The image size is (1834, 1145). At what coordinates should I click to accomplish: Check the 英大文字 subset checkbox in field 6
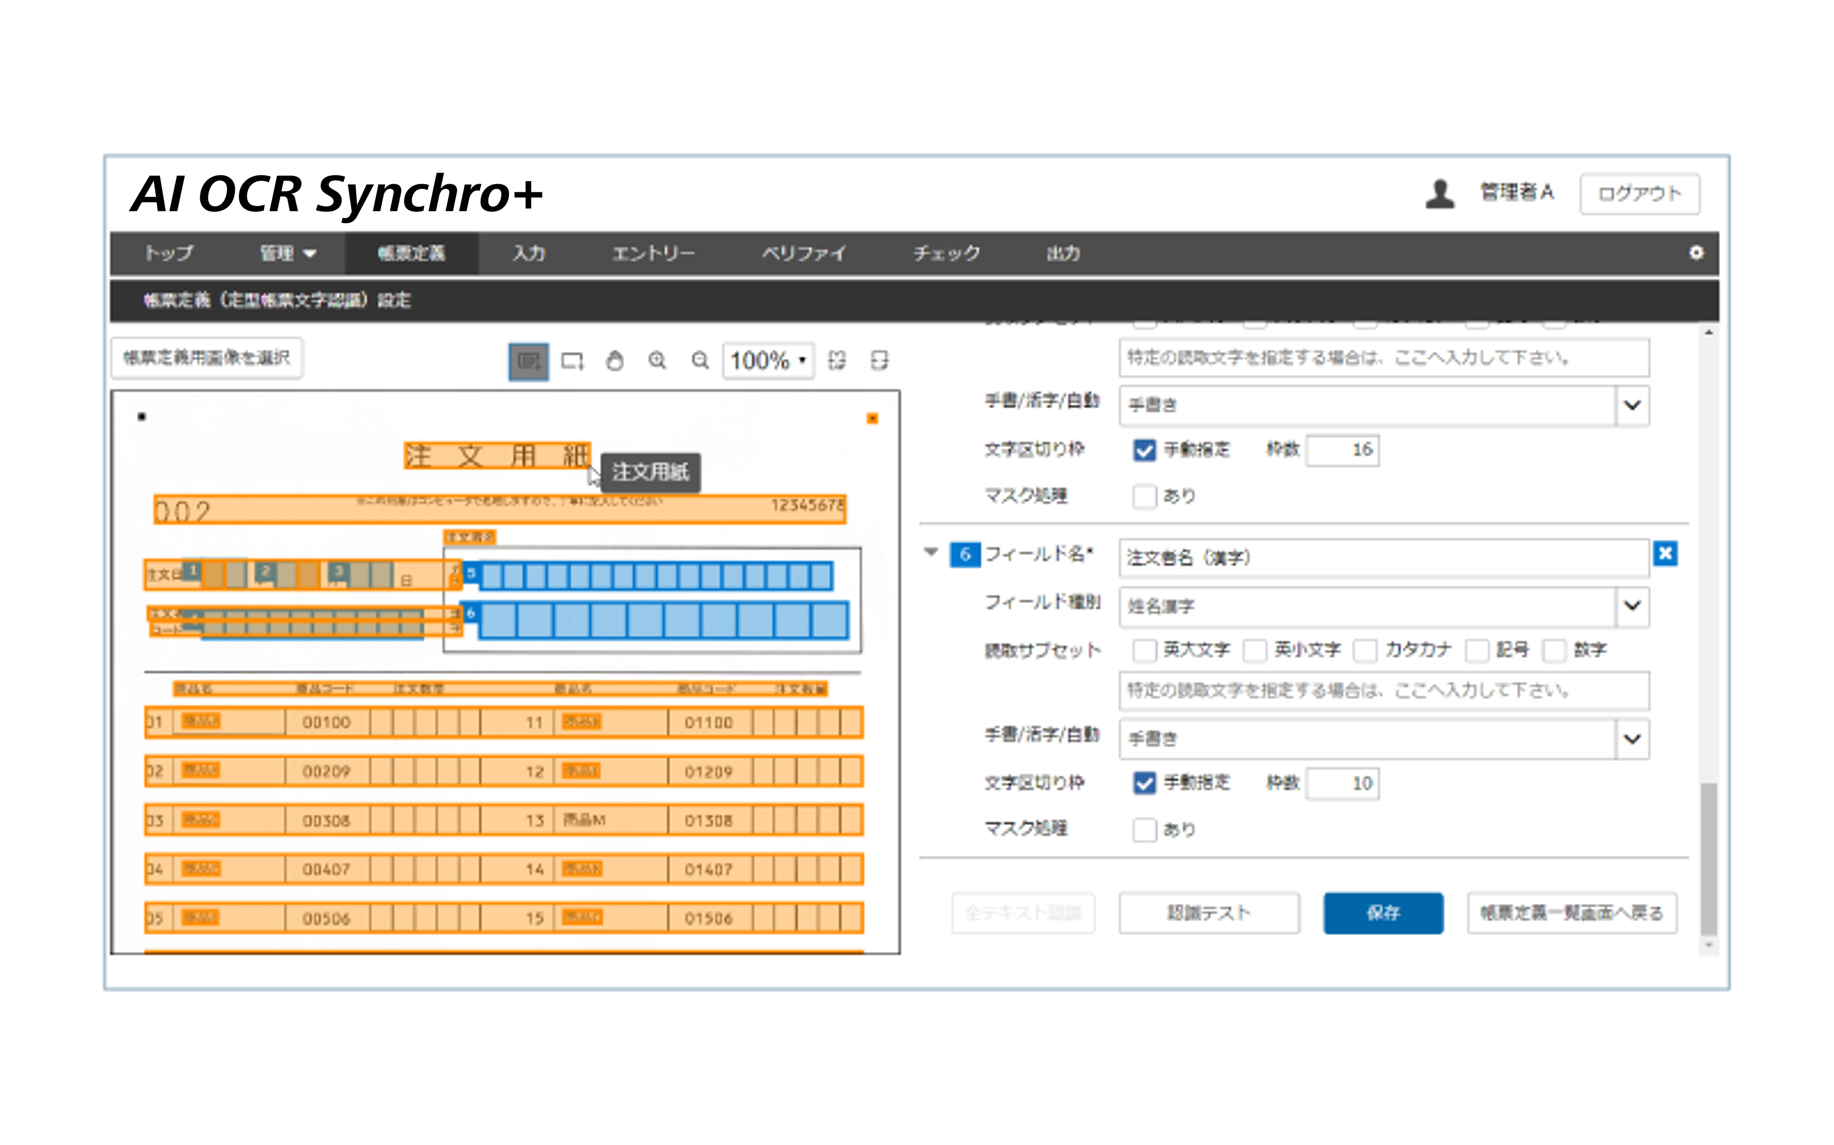[x=1144, y=651]
